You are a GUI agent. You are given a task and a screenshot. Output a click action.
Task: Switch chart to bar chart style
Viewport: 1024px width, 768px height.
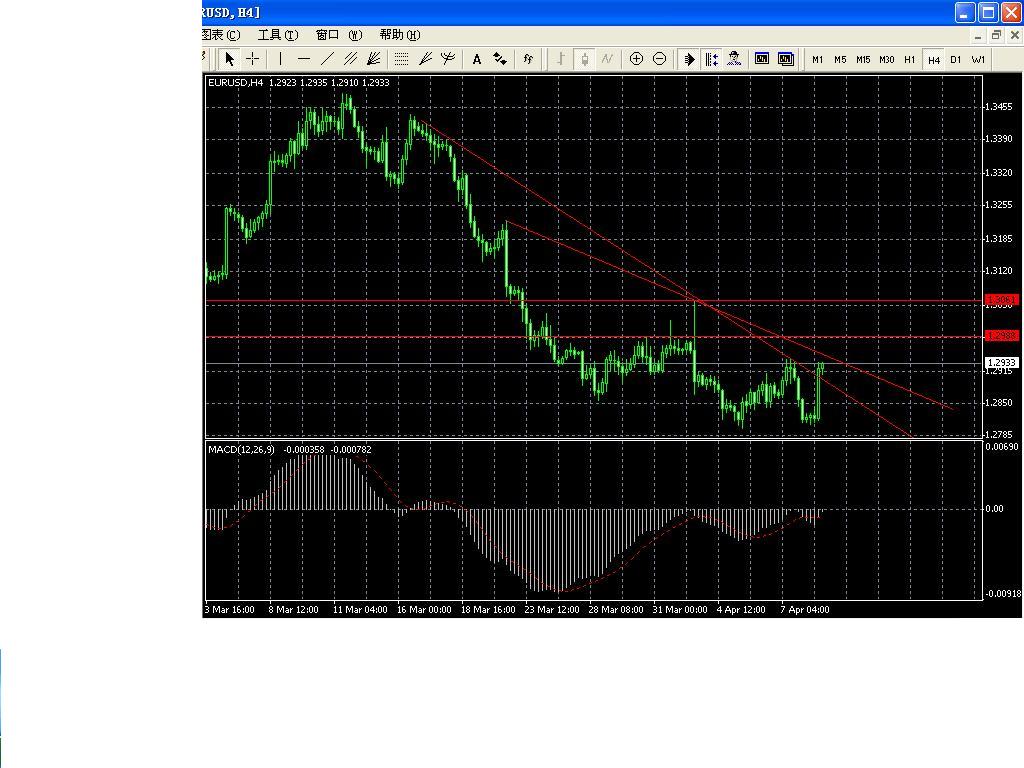[560, 59]
